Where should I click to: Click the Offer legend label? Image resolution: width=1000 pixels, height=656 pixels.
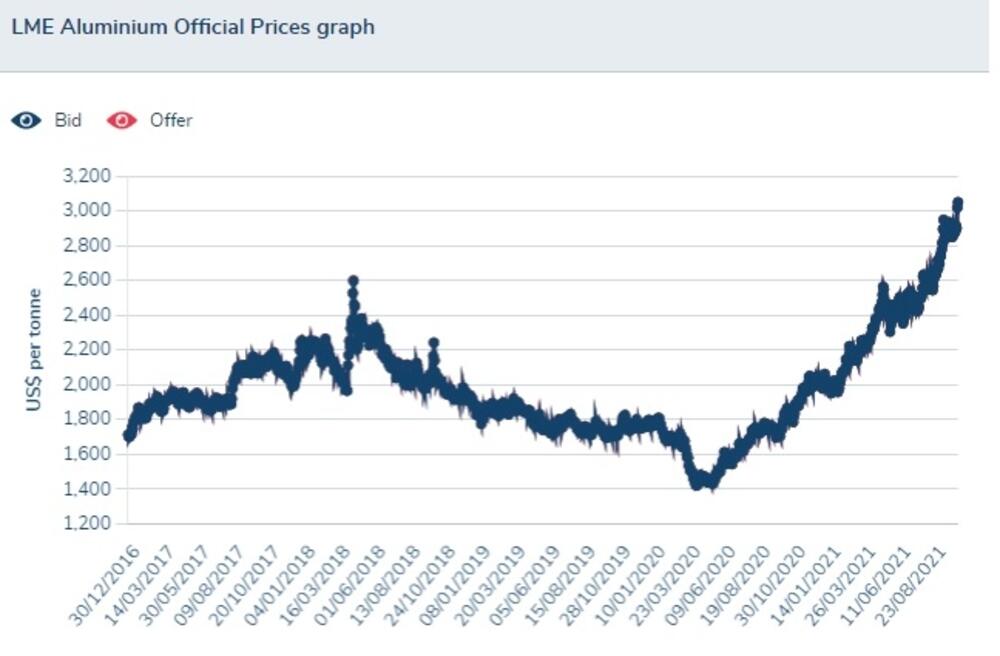170,120
